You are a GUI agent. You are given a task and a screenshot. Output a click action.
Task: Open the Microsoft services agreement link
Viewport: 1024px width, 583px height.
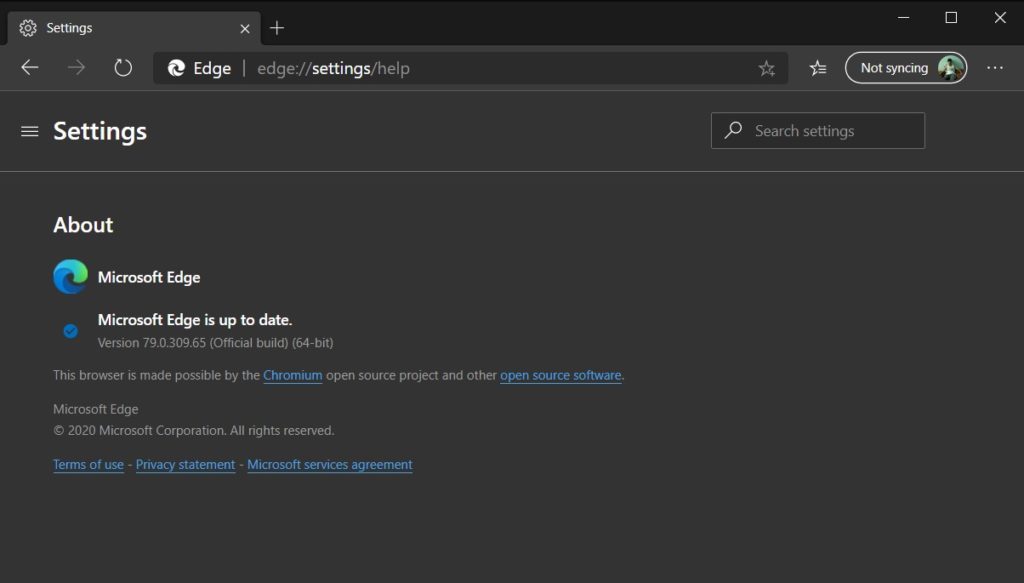pos(330,464)
